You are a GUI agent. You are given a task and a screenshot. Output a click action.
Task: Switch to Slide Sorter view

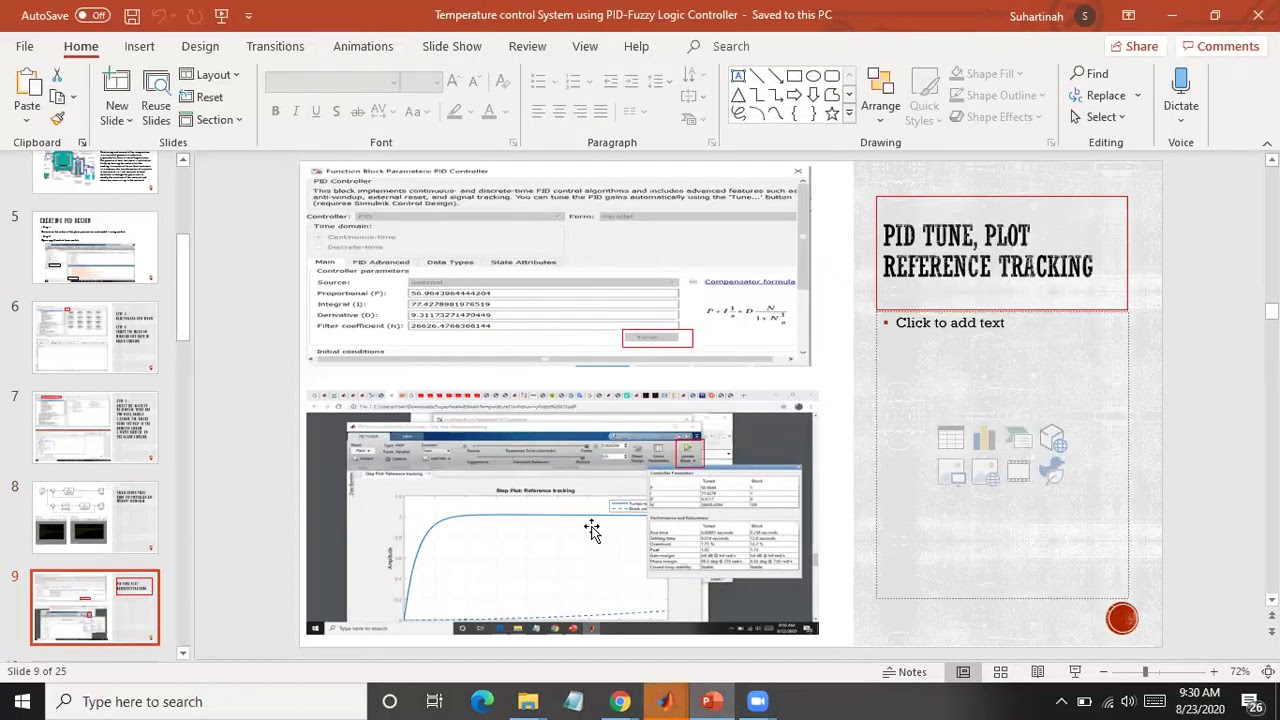(x=1000, y=672)
